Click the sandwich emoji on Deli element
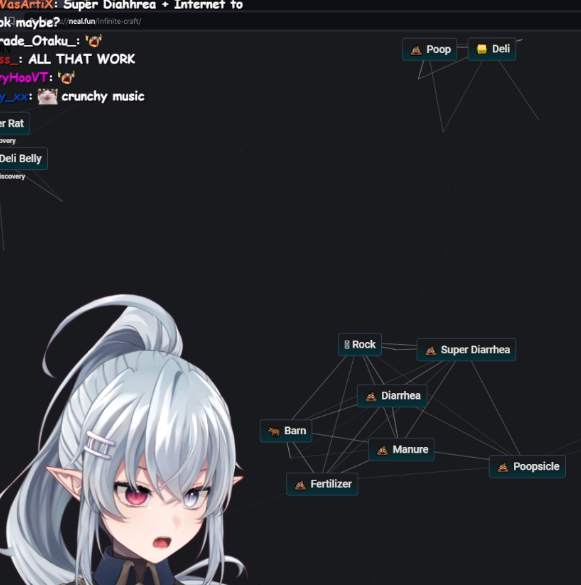The width and height of the screenshot is (581, 585). click(481, 49)
